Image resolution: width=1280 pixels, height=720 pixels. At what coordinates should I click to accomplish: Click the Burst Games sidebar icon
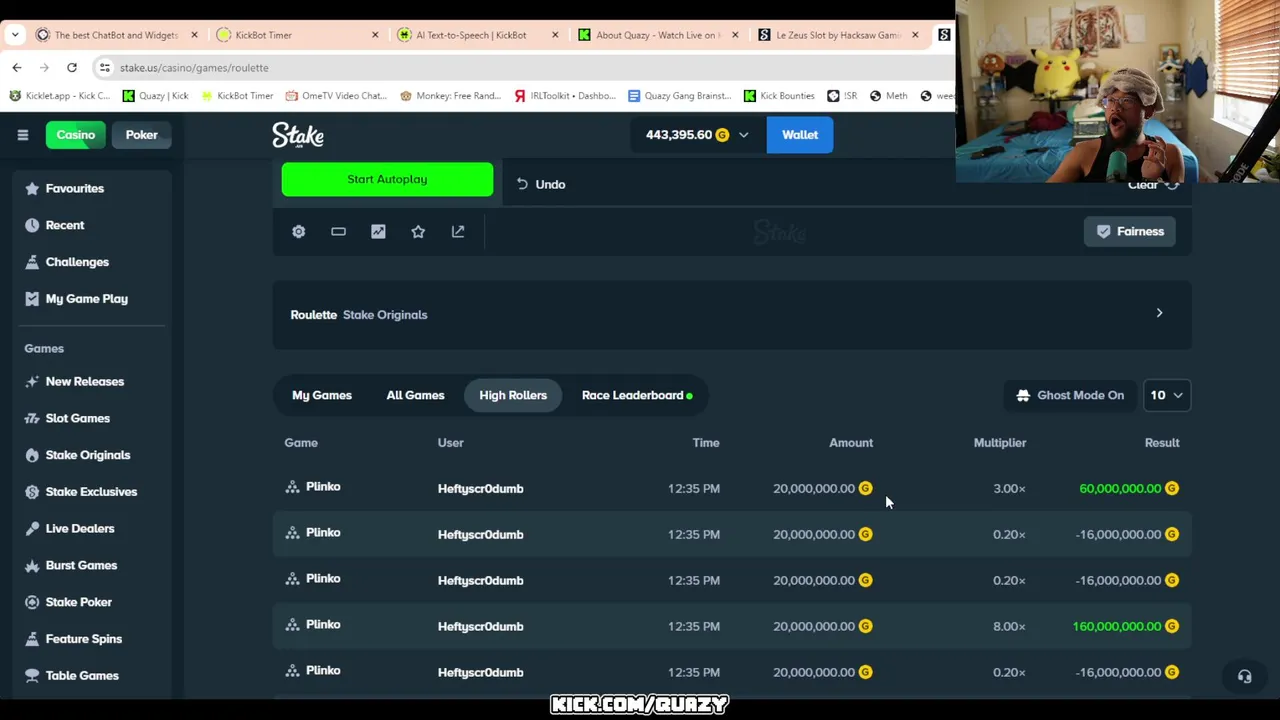(x=32, y=565)
